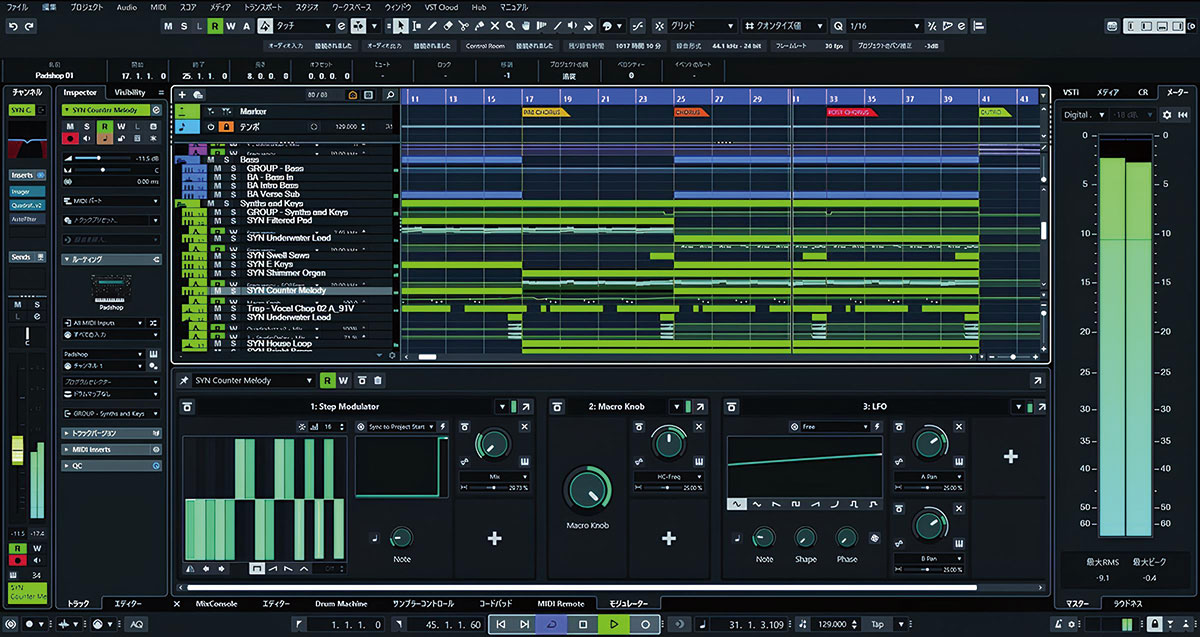Viewport: 1200px width, 637px height.
Task: Open the meter panel settings gear
Action: coord(1166,115)
